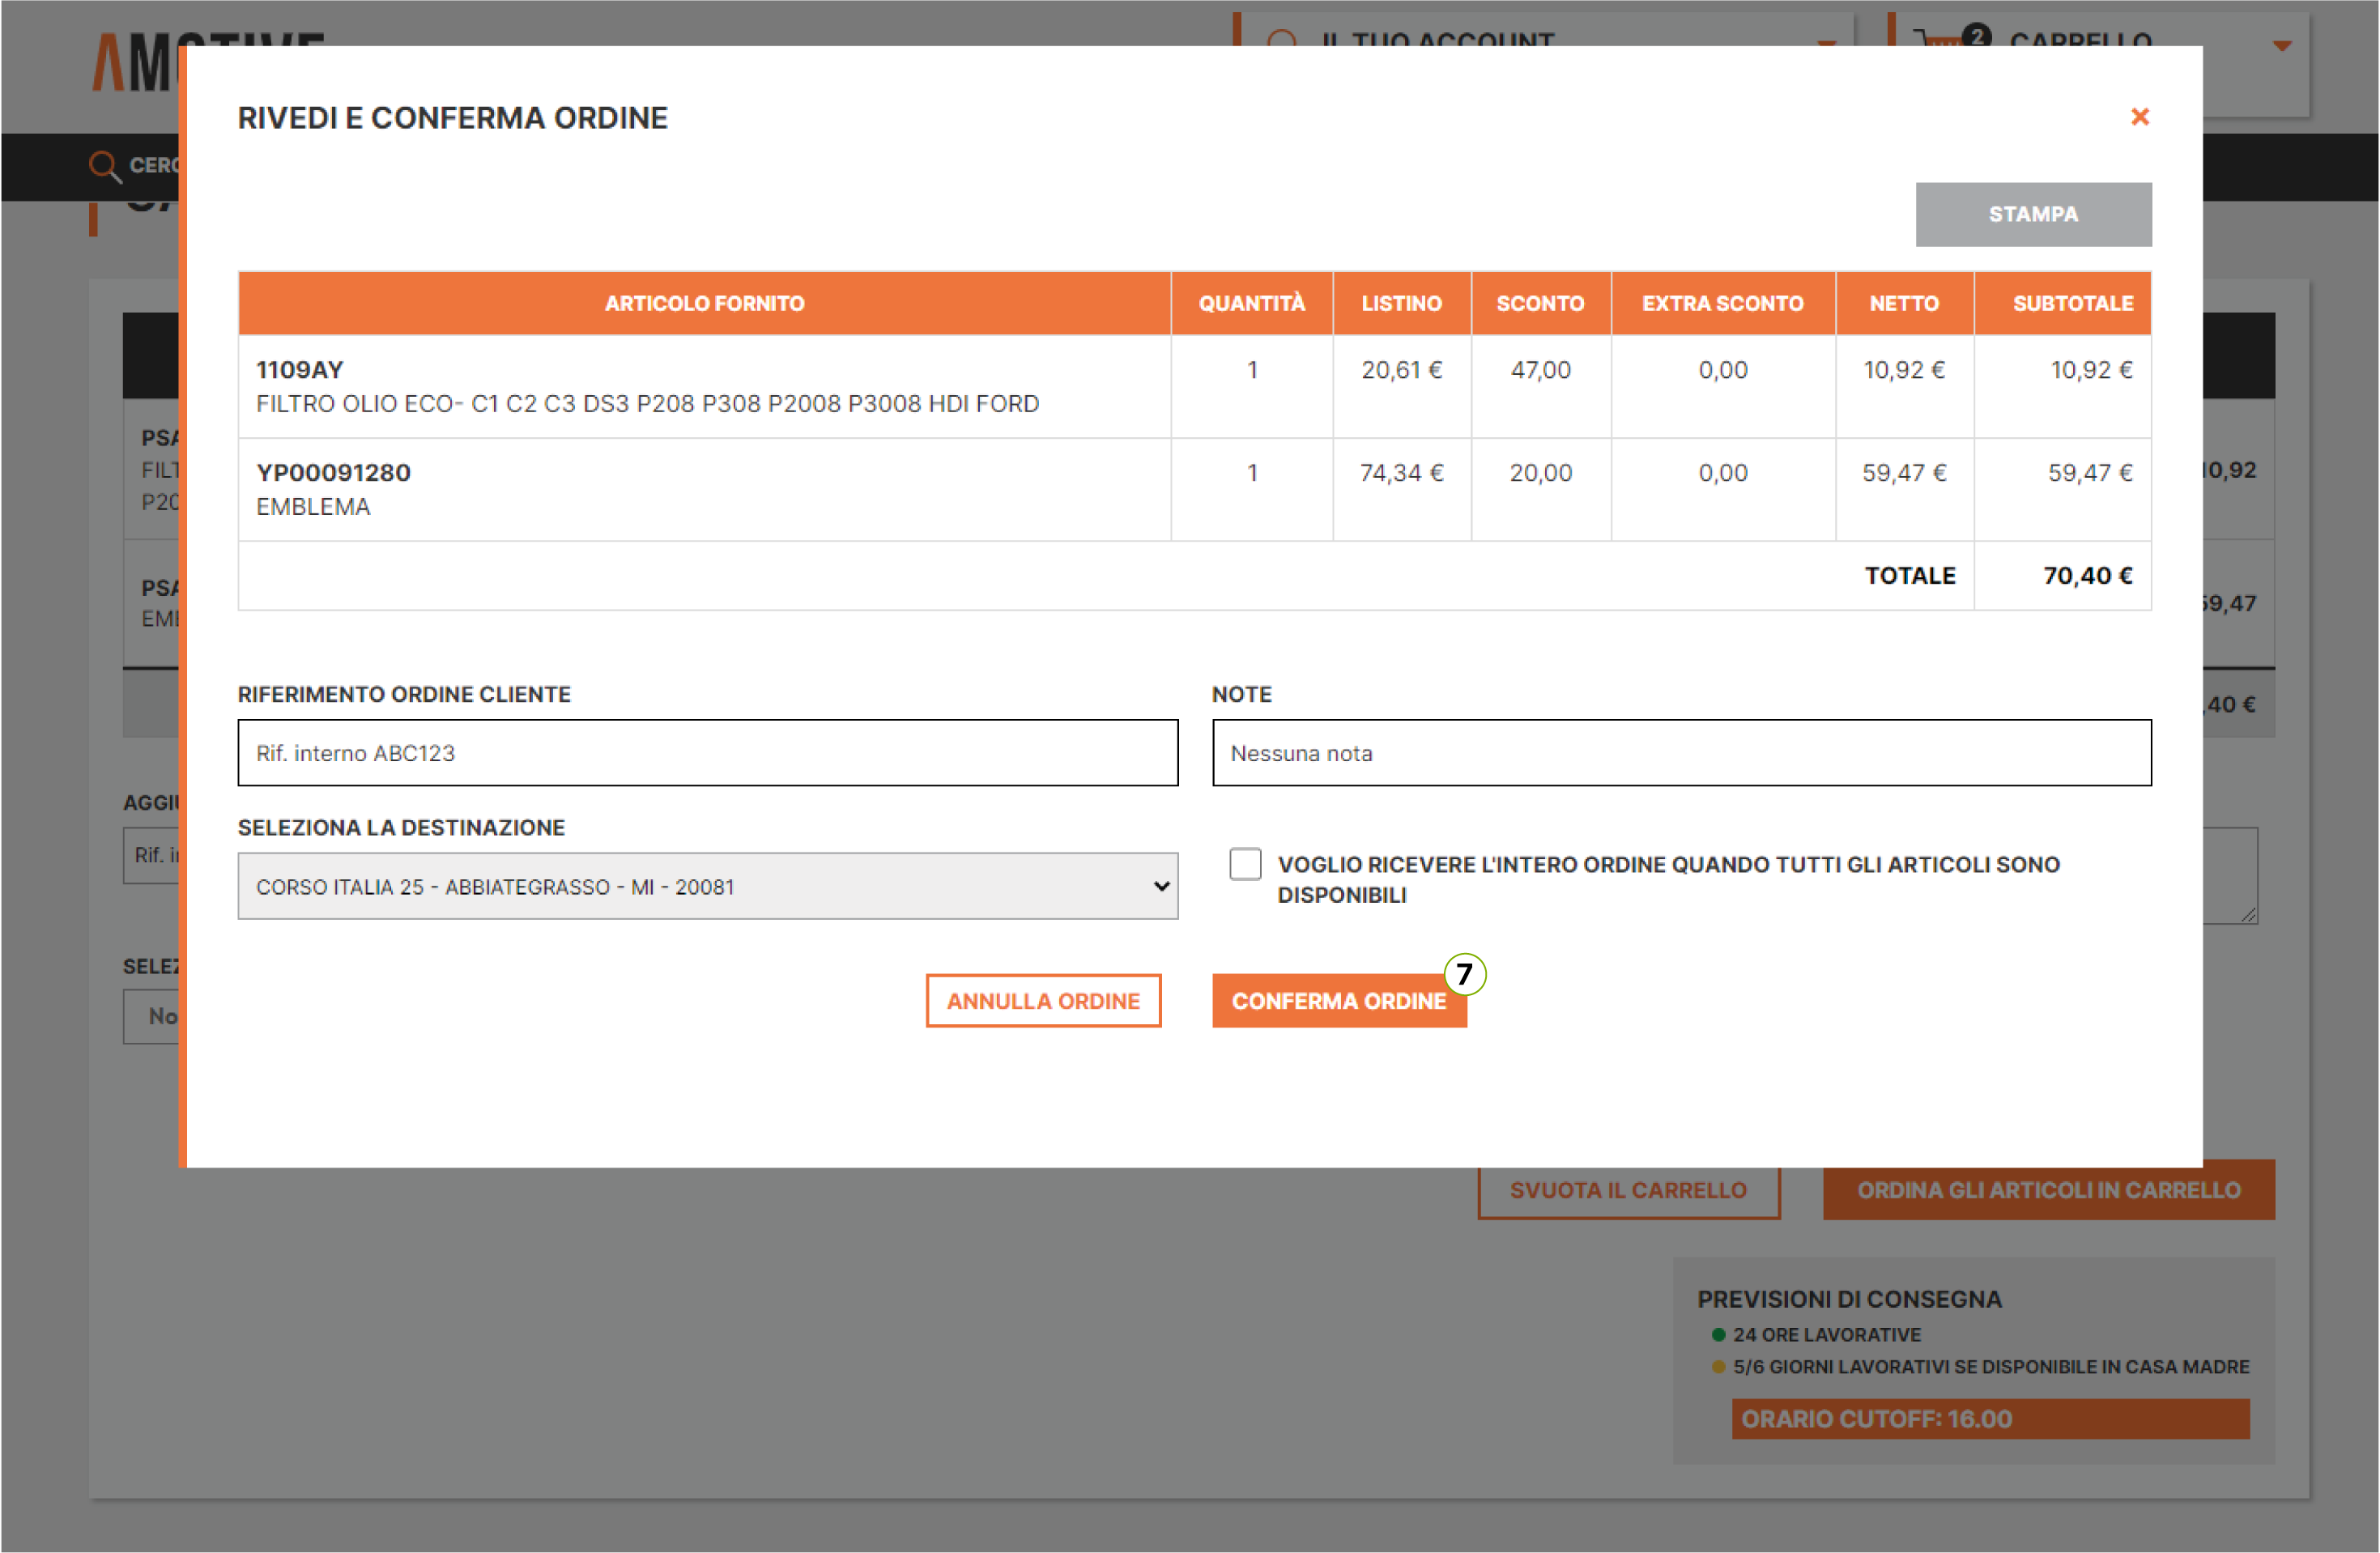Cancel the order with ANNULLA ORDINE

[1042, 1000]
